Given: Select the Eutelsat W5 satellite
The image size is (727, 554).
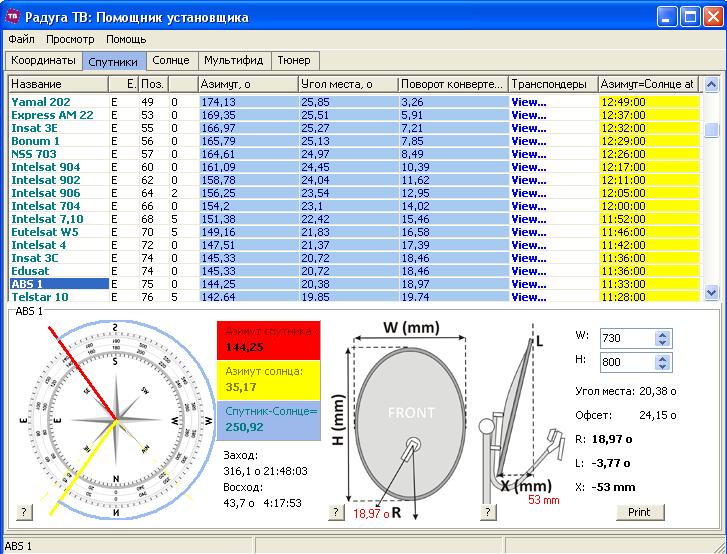Looking at the screenshot, I should click(x=45, y=232).
